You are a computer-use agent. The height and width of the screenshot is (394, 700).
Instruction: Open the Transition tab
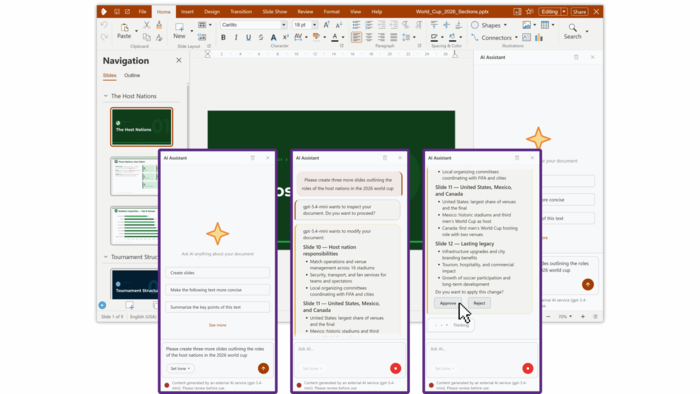pyautogui.click(x=241, y=12)
